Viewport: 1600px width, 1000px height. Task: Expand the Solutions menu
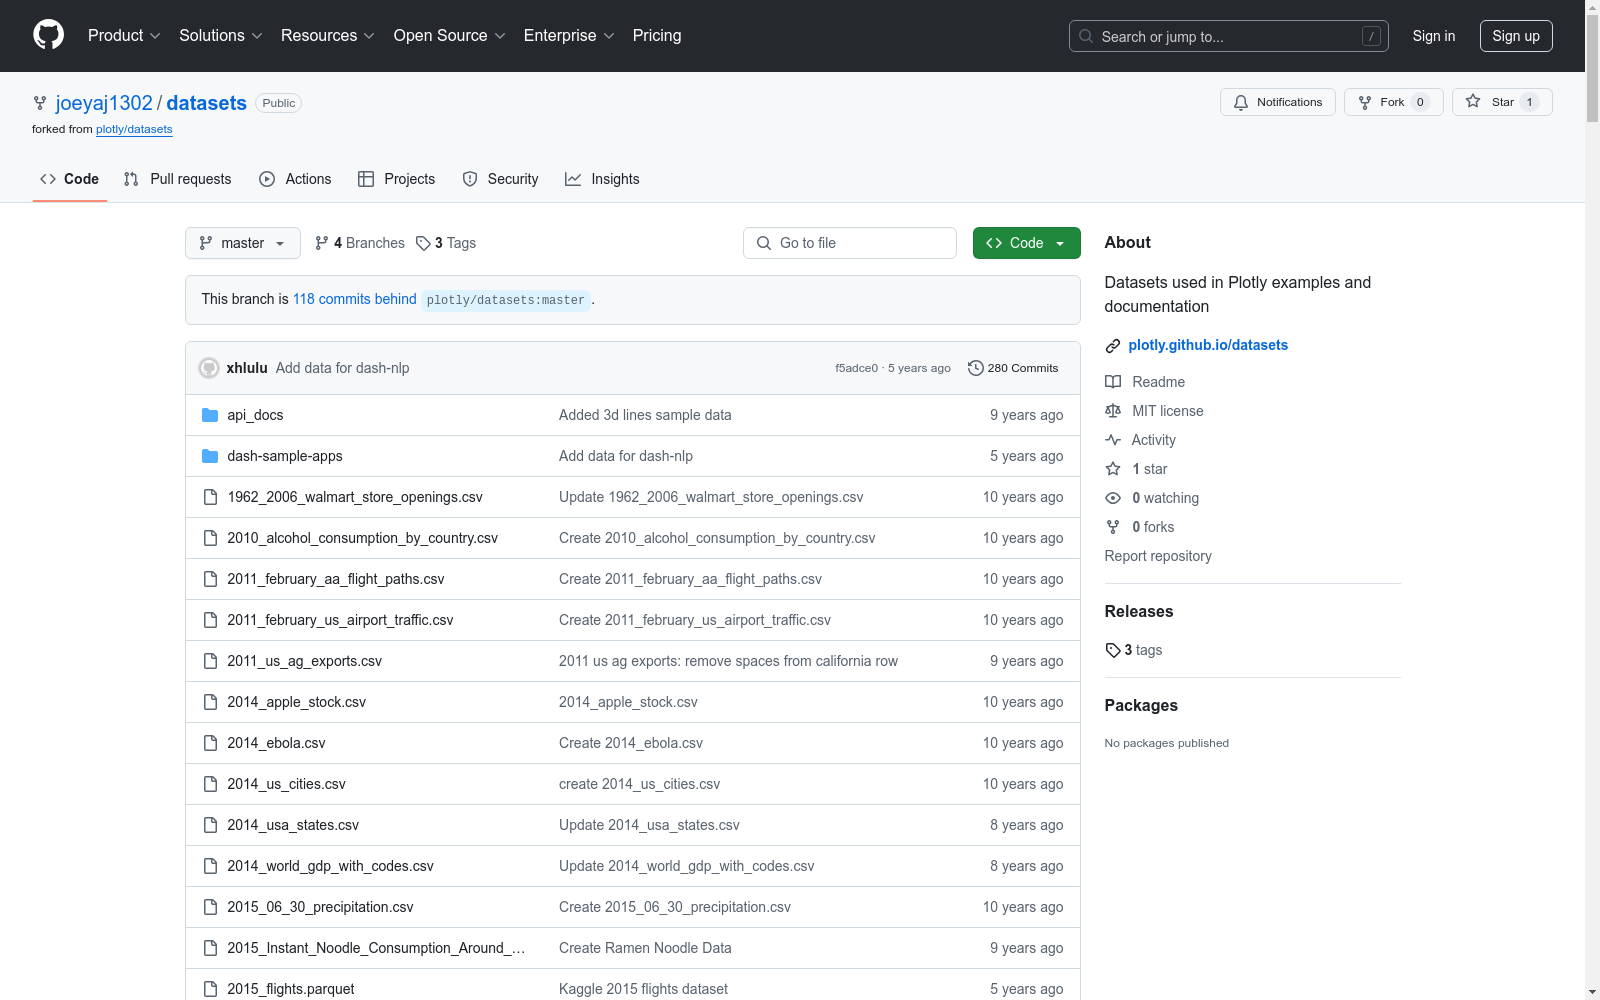pyautogui.click(x=221, y=35)
